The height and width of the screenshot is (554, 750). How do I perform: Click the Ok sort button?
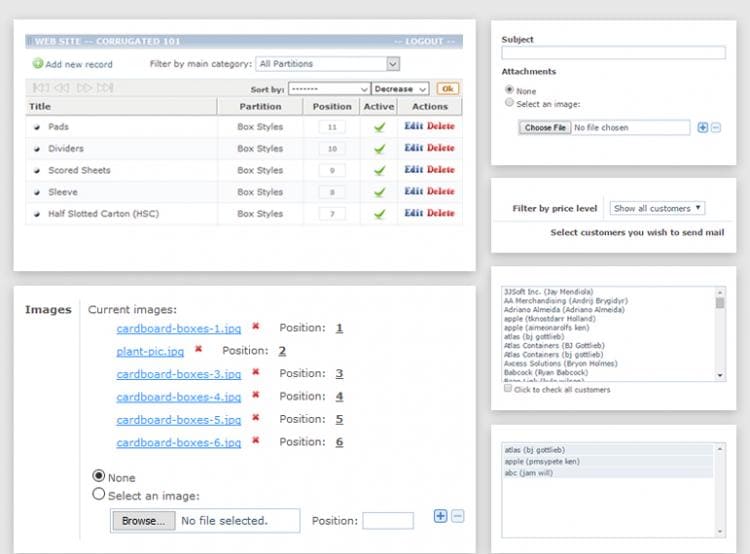pos(448,89)
